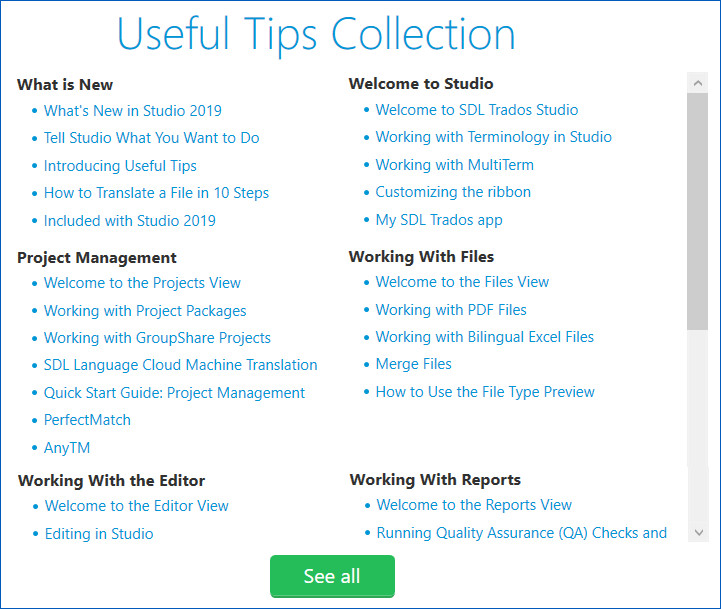Select Working with Terminology in Studio
This screenshot has width=721, height=609.
coord(493,137)
